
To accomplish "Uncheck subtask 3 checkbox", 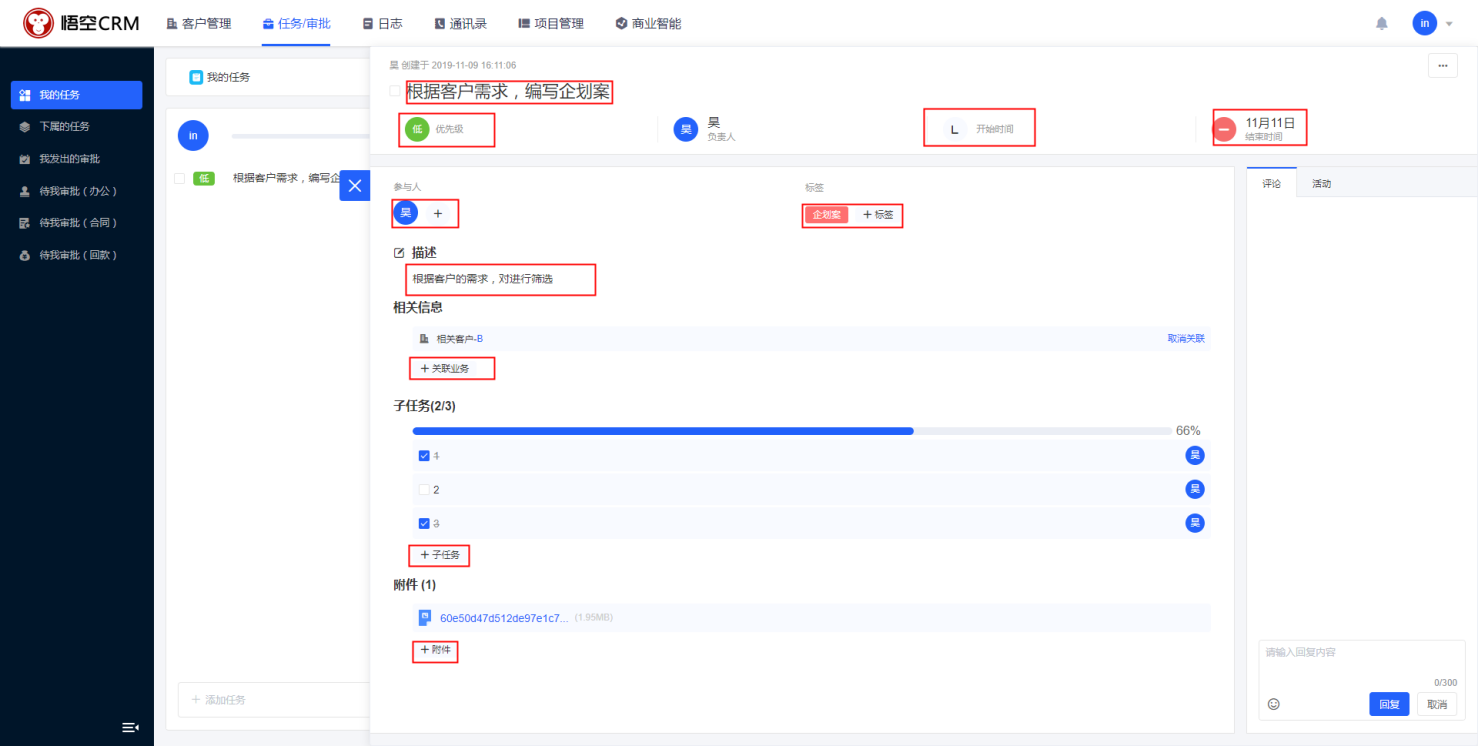I will [424, 523].
